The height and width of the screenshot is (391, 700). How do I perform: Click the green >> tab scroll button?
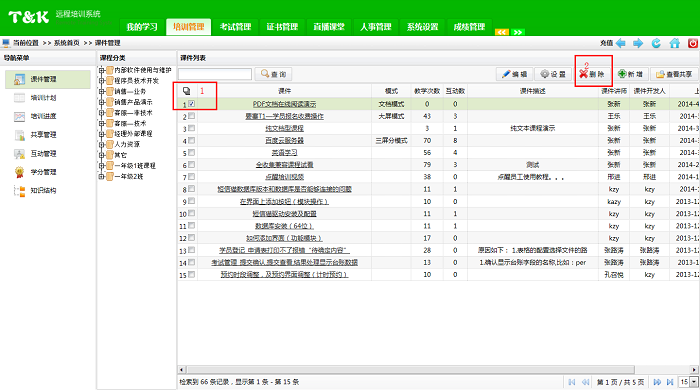coord(518,32)
